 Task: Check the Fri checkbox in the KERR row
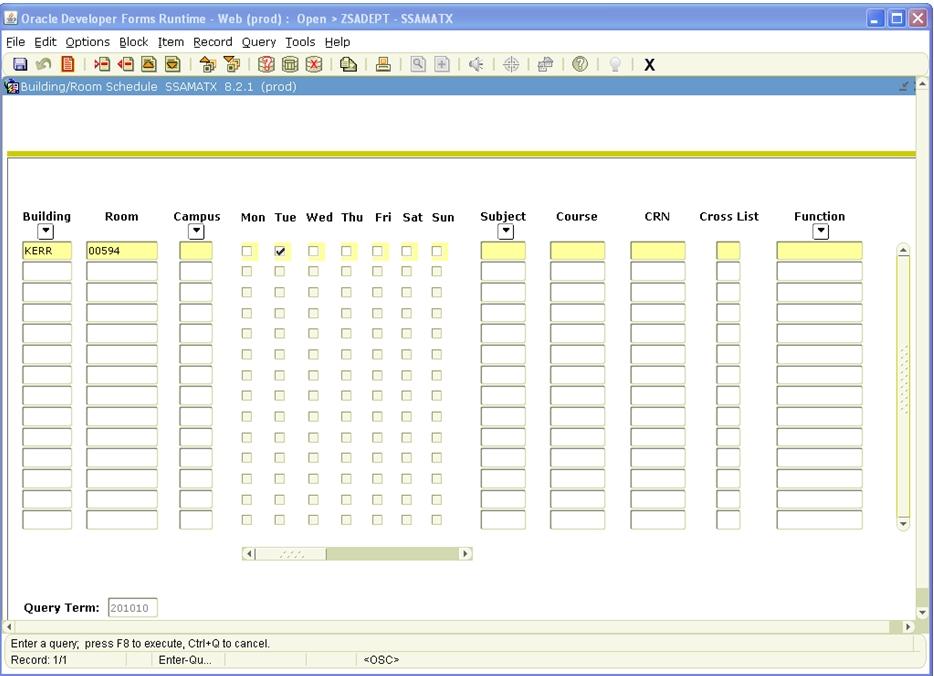[x=377, y=251]
